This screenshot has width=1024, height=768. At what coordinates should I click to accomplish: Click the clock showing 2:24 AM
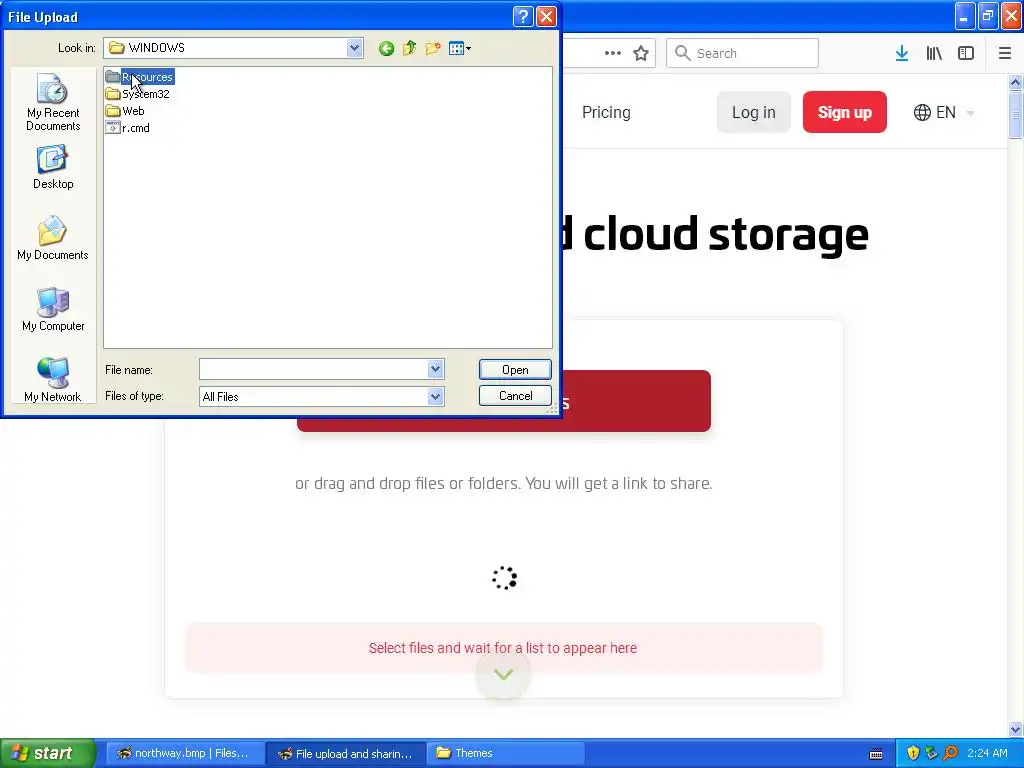click(987, 753)
